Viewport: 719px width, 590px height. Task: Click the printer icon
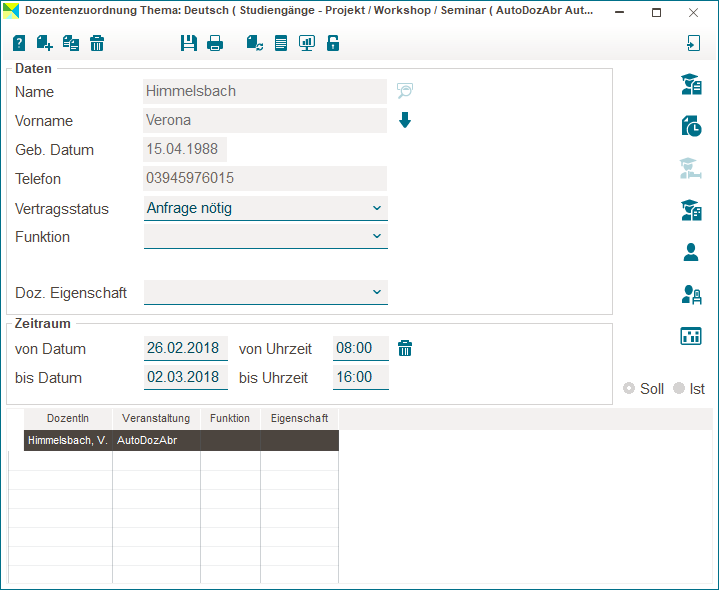(x=215, y=43)
